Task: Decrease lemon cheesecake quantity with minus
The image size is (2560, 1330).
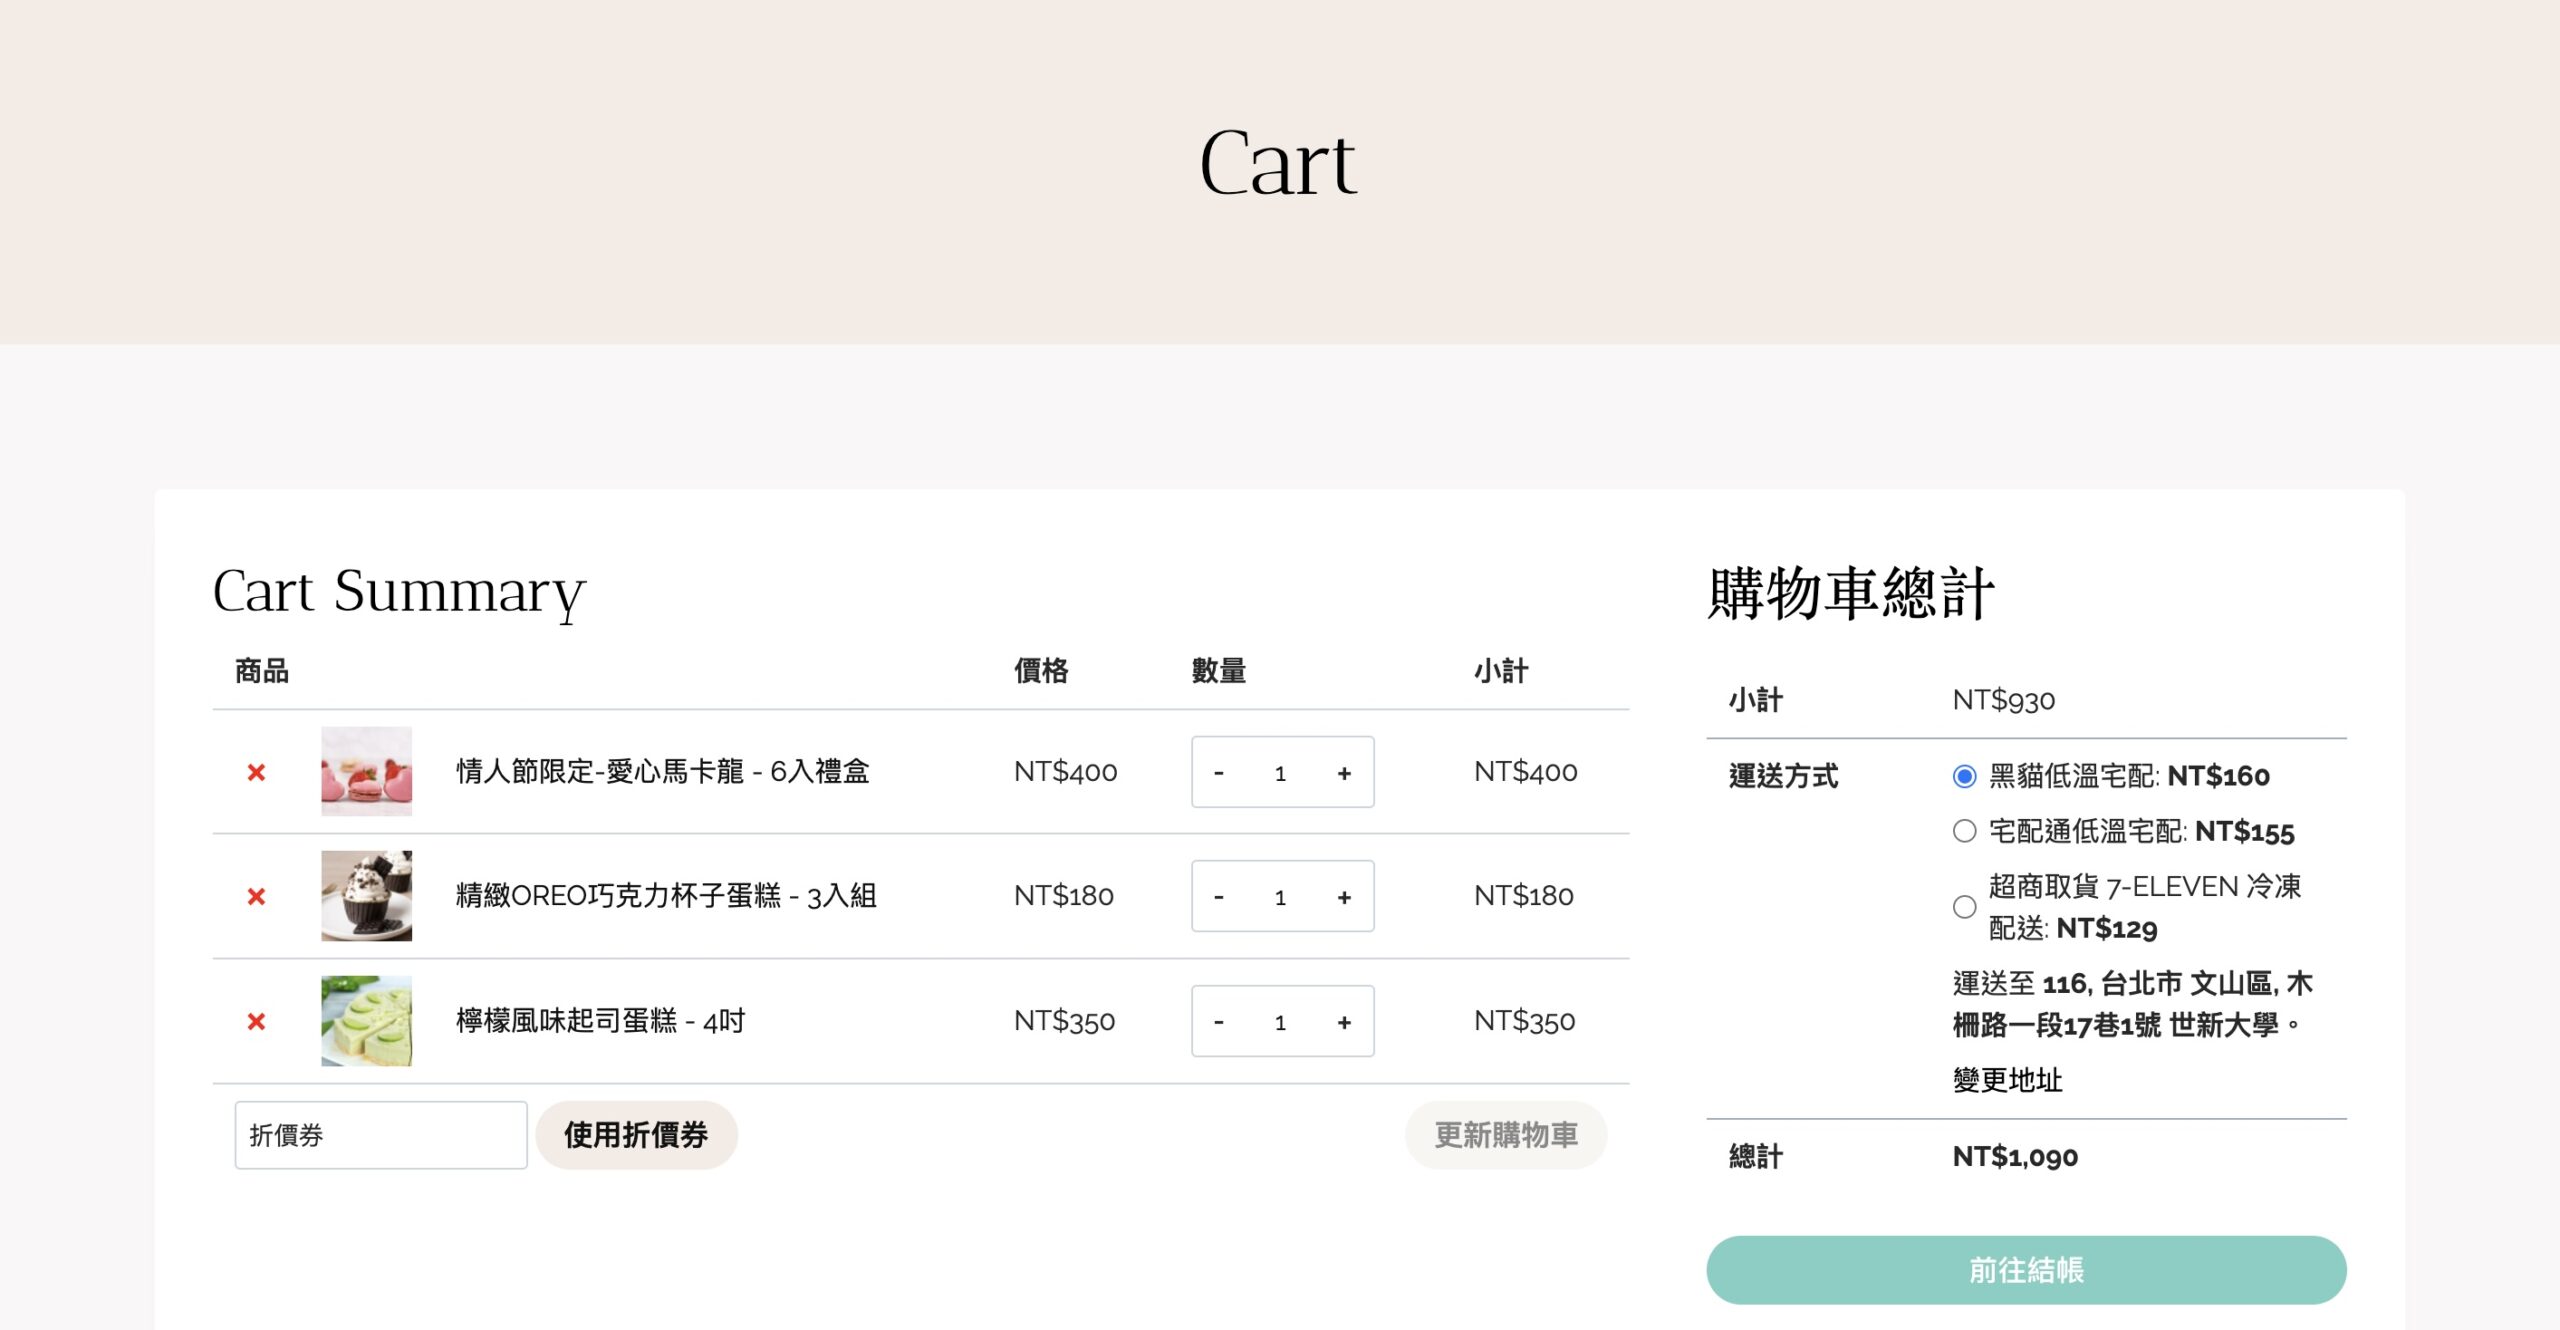Action: 1218,1022
